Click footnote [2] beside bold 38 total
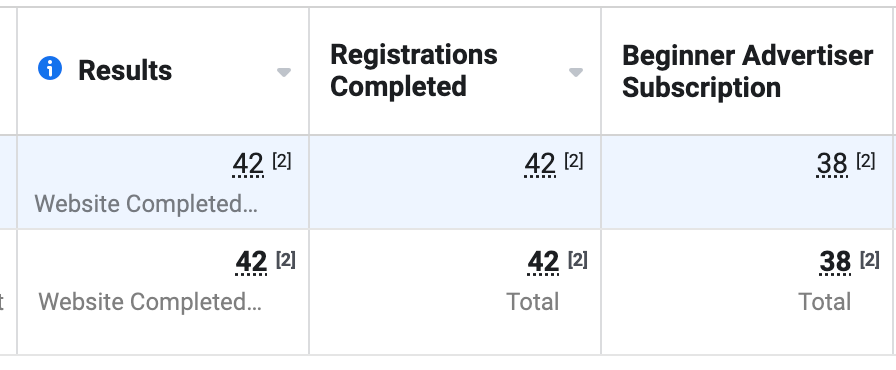The width and height of the screenshot is (896, 370). (x=870, y=260)
